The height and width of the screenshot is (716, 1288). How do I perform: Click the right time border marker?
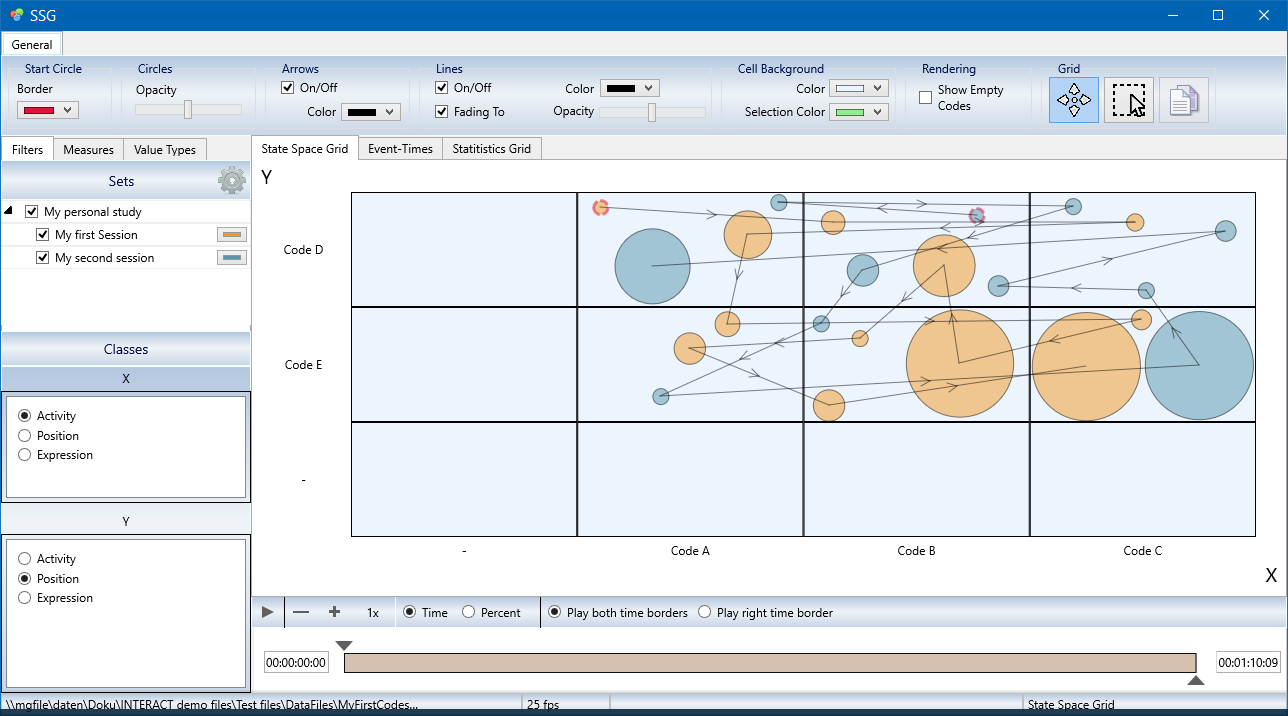coord(1195,680)
